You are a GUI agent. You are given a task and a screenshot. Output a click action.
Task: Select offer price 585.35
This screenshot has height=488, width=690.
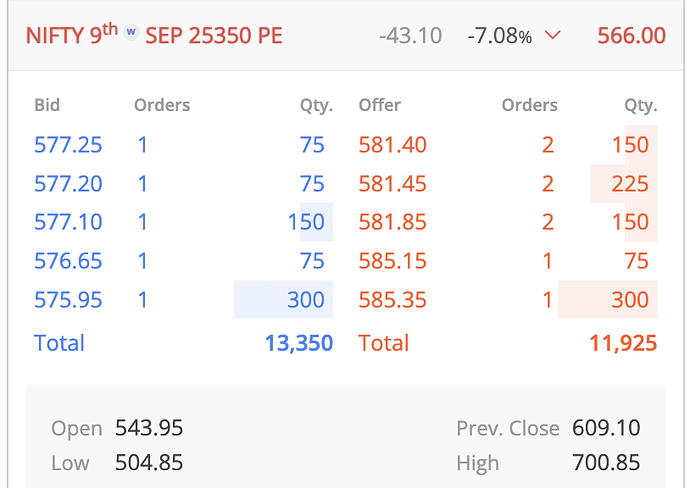point(392,299)
